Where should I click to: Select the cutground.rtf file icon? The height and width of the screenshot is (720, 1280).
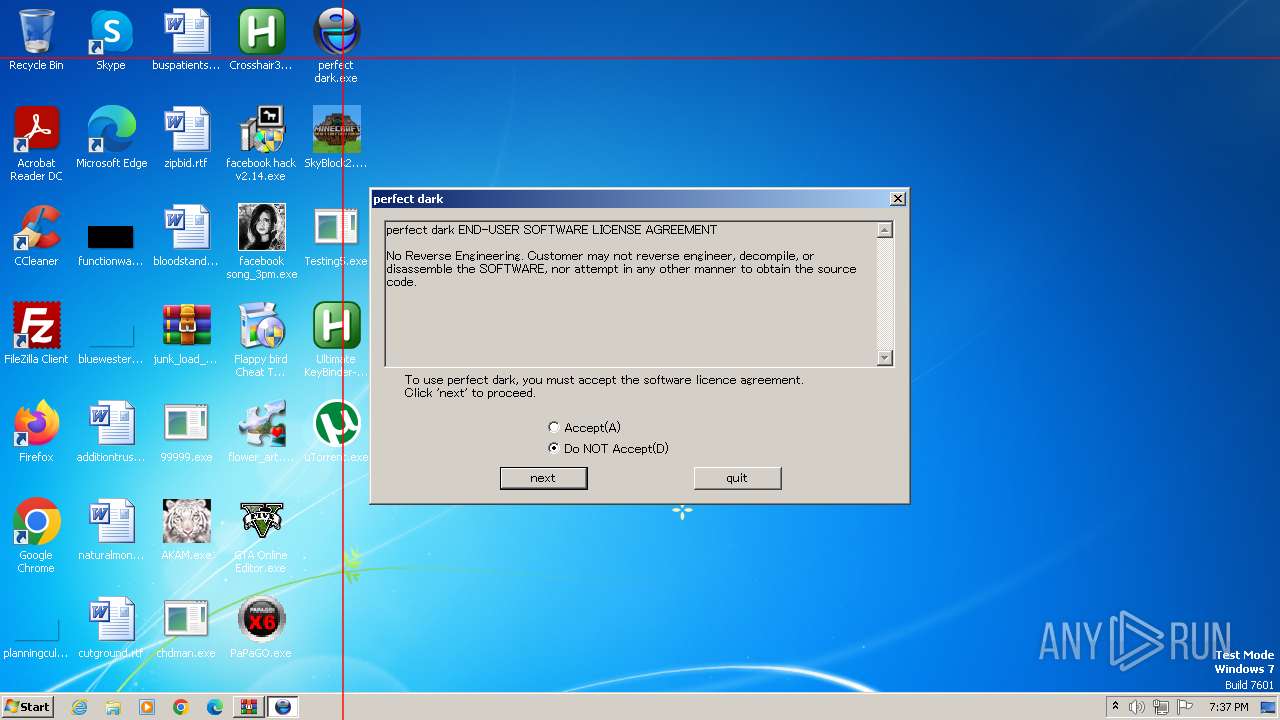[x=111, y=628]
